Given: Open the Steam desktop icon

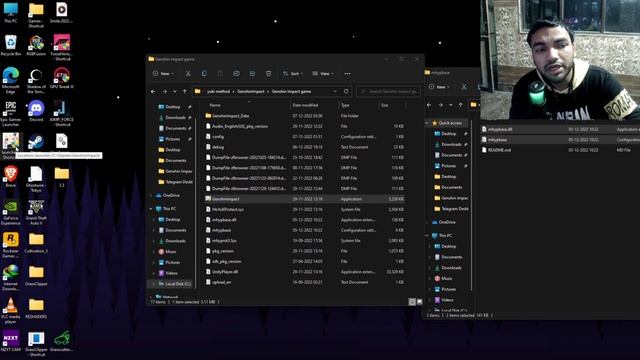Looking at the screenshot, I should click(x=36, y=142).
